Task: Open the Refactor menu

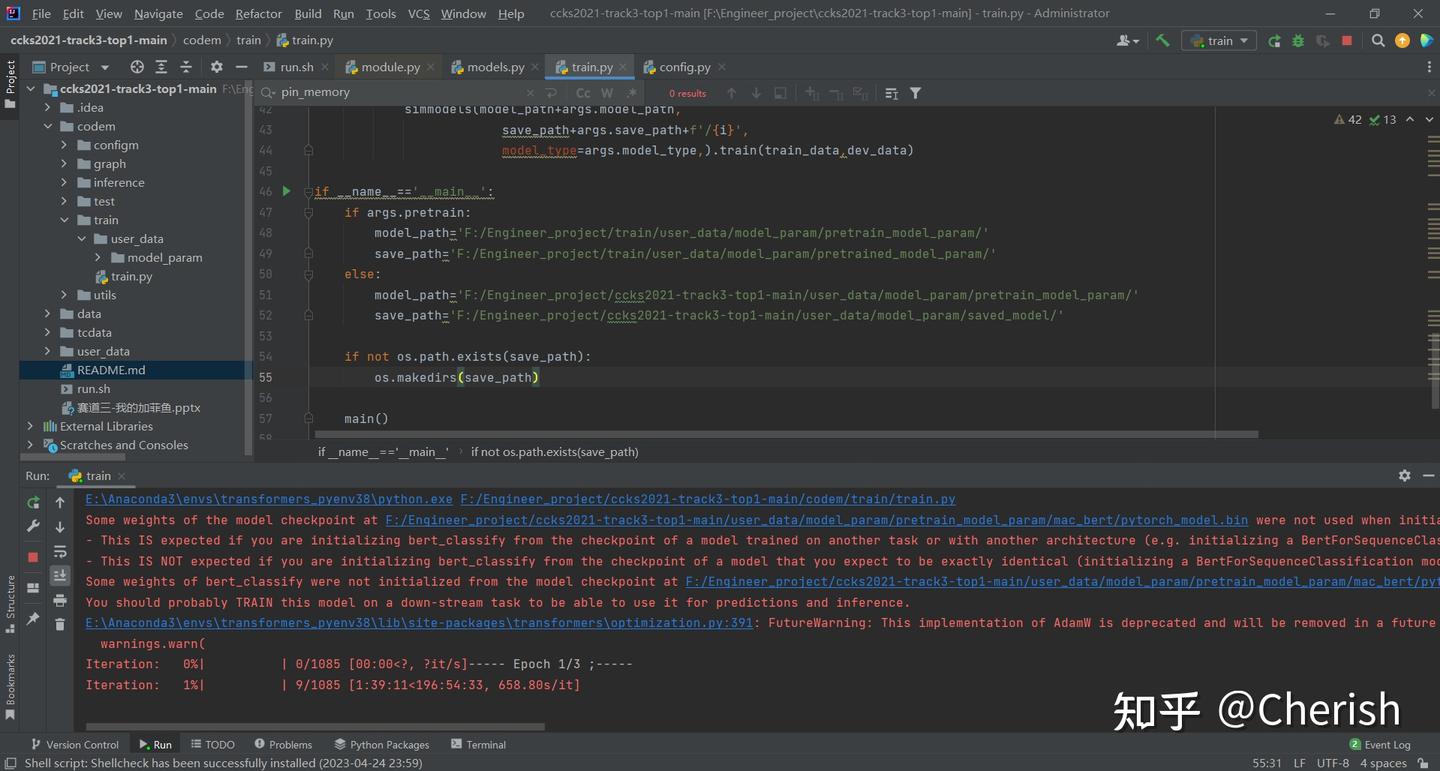Action: point(258,14)
